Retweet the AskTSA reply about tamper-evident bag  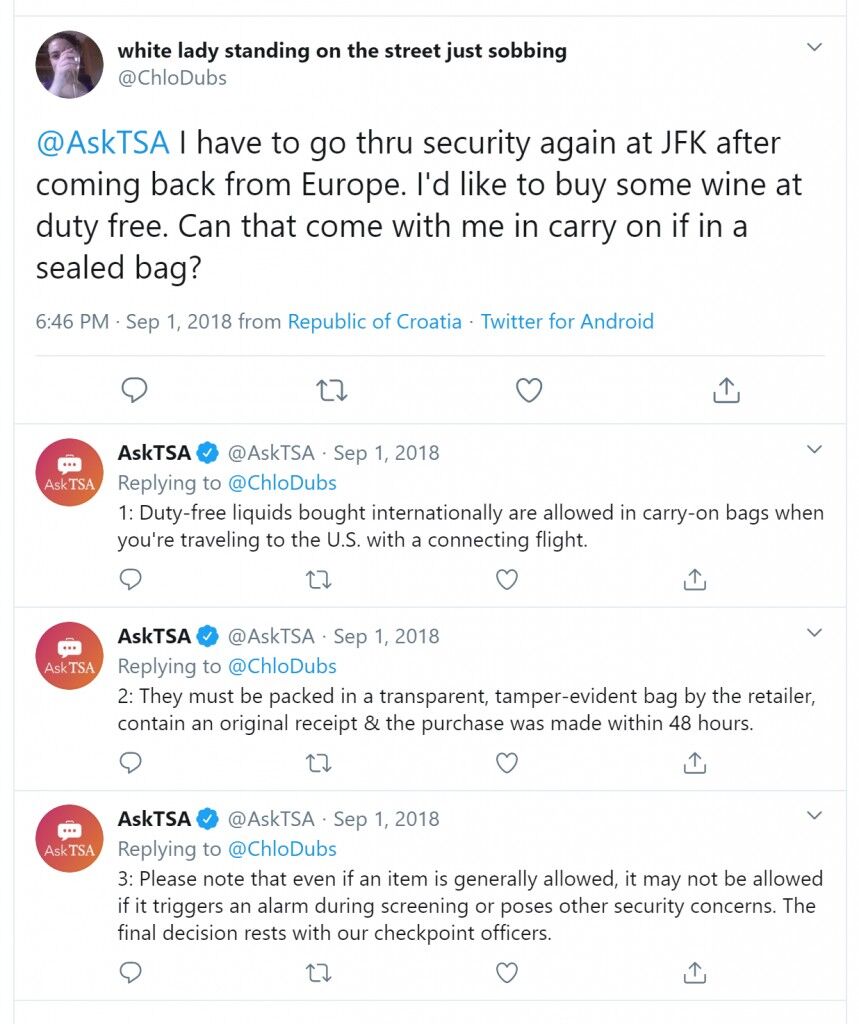319,763
